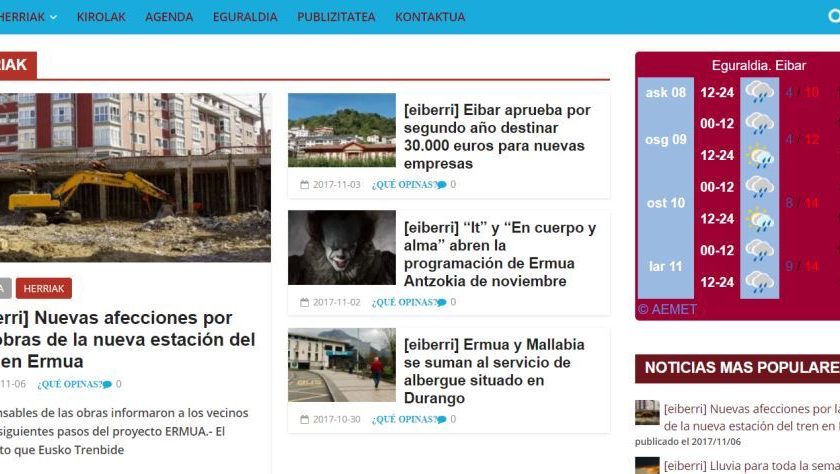
Task: Click comment bubble icon under "It" article
Action: pos(442,303)
